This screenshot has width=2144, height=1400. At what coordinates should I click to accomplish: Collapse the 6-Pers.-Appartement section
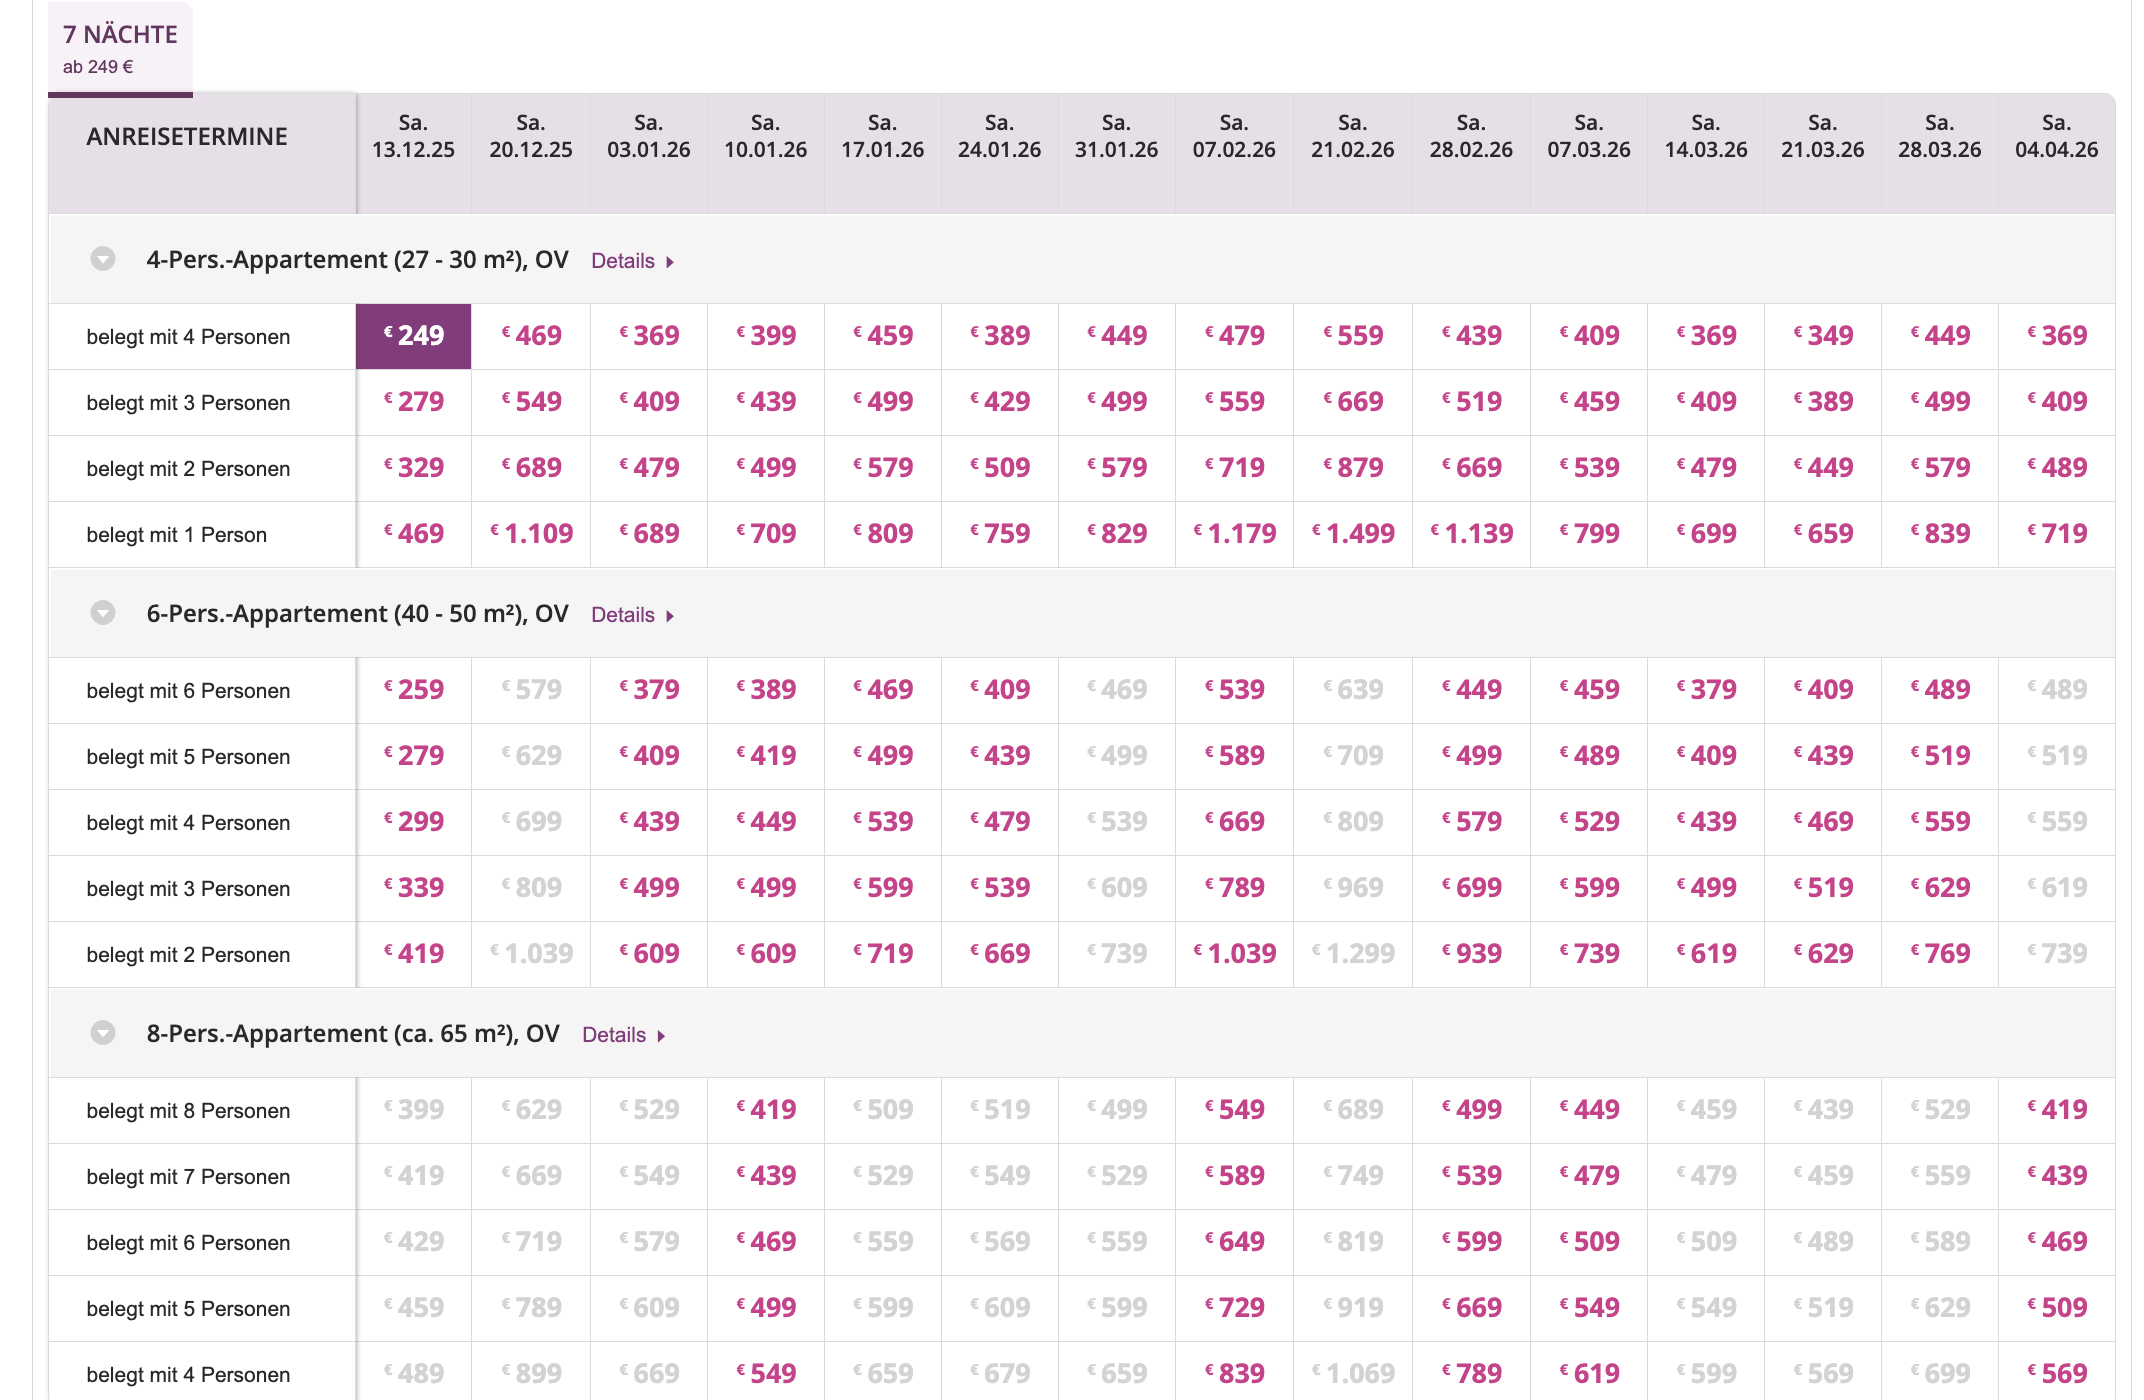[x=103, y=613]
